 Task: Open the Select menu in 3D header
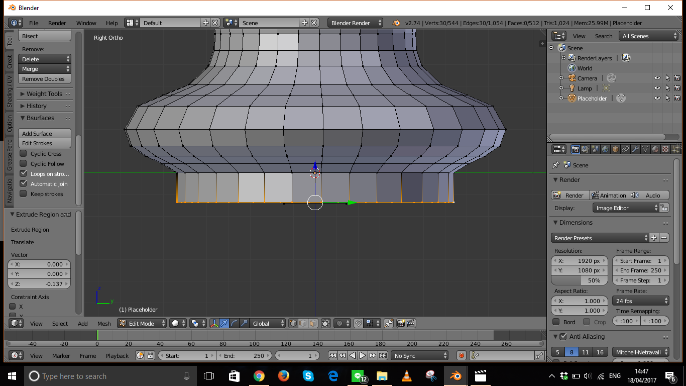click(60, 324)
